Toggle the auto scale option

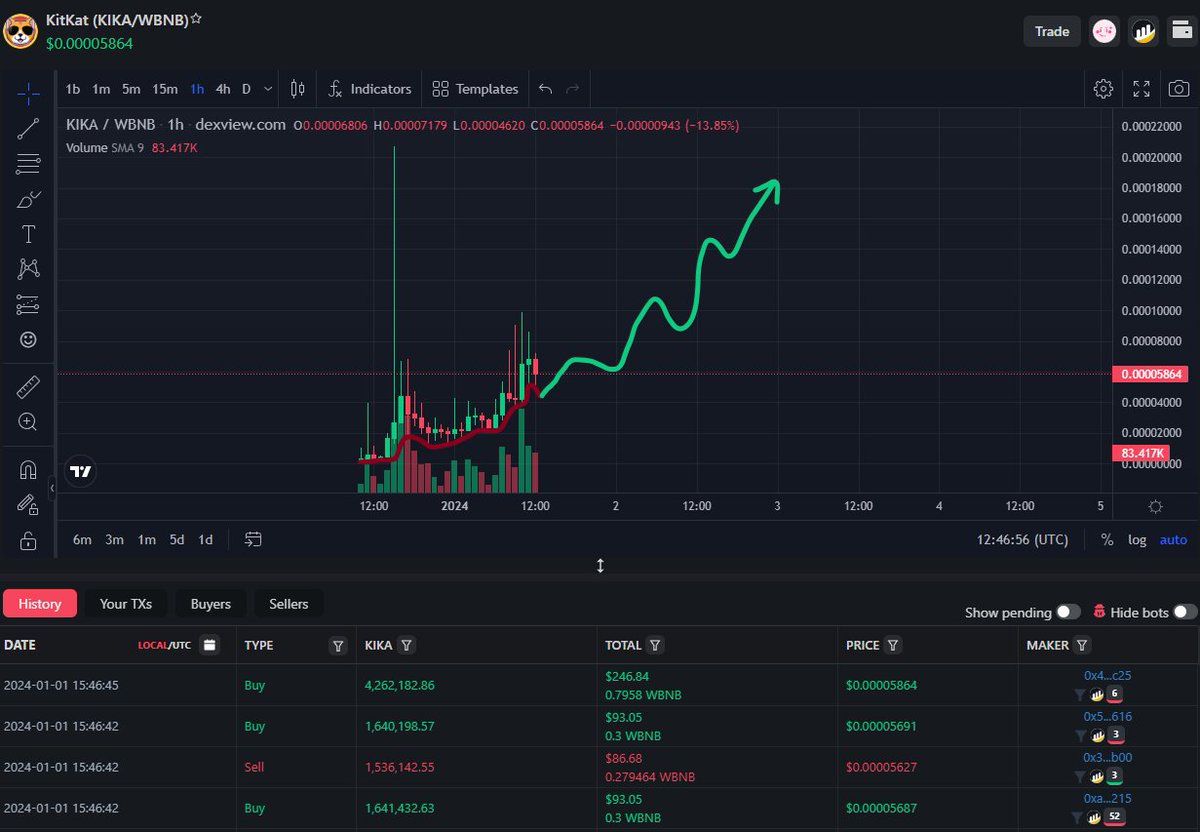(1173, 540)
